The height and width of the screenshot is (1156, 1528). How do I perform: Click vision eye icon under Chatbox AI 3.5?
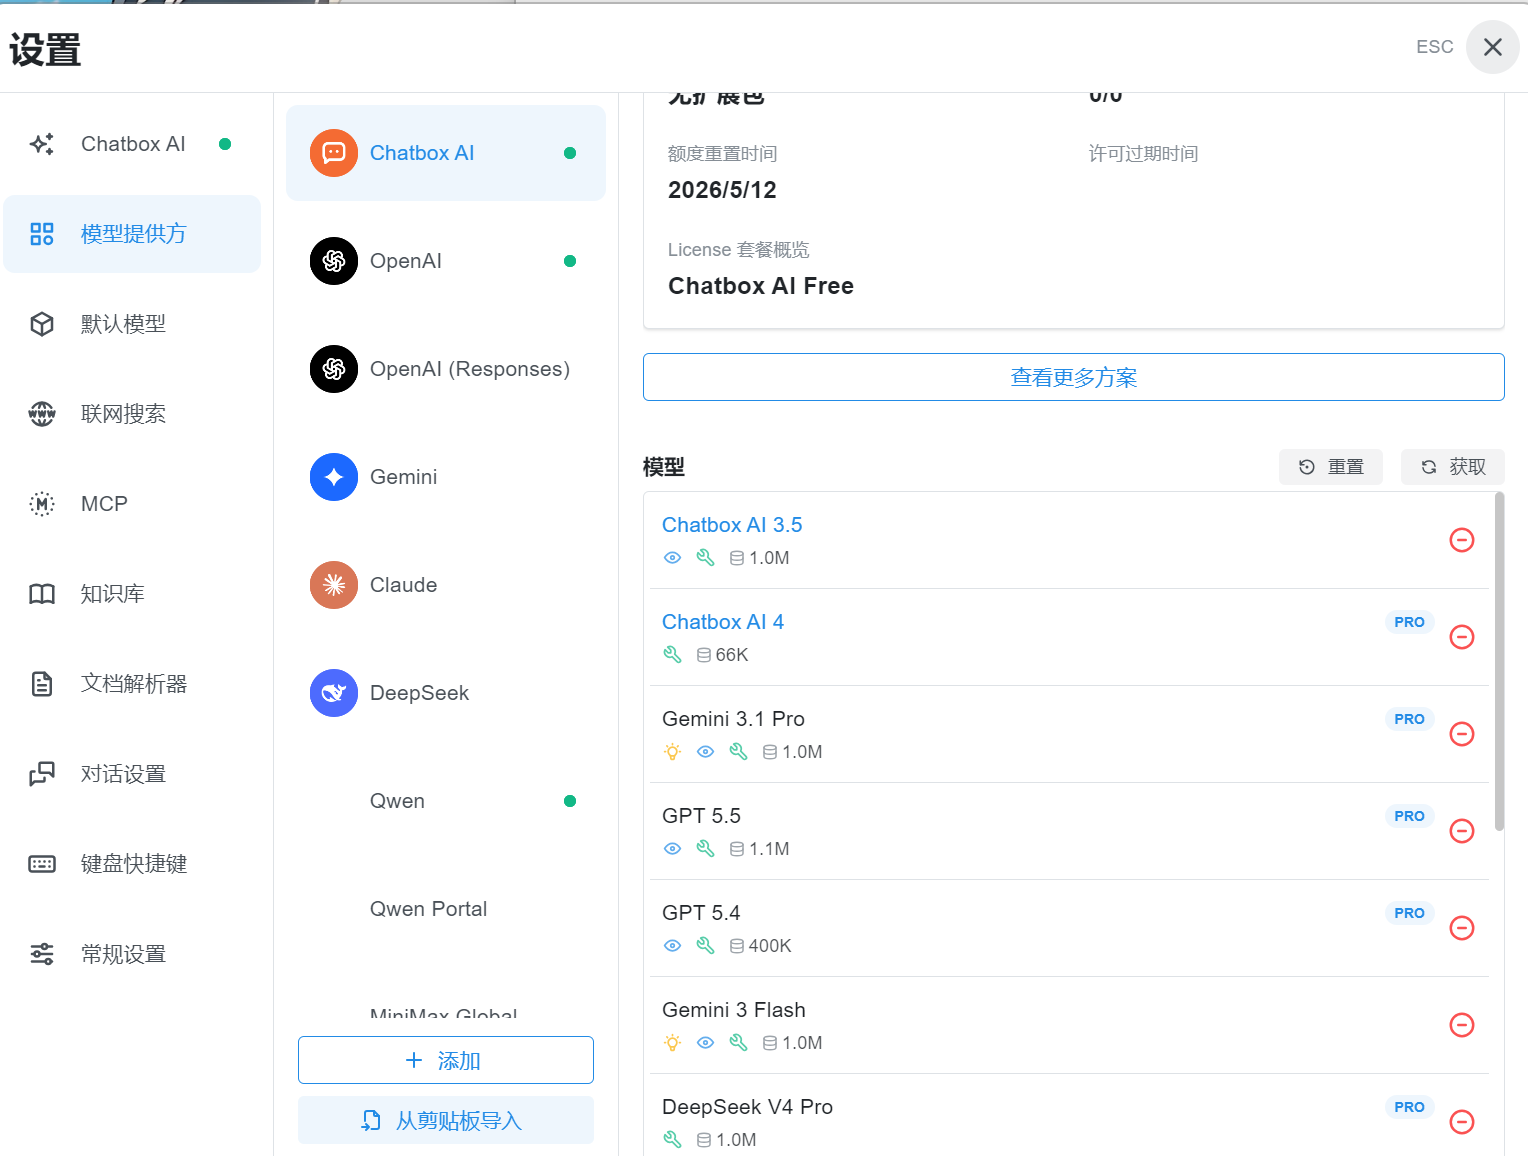click(x=673, y=558)
